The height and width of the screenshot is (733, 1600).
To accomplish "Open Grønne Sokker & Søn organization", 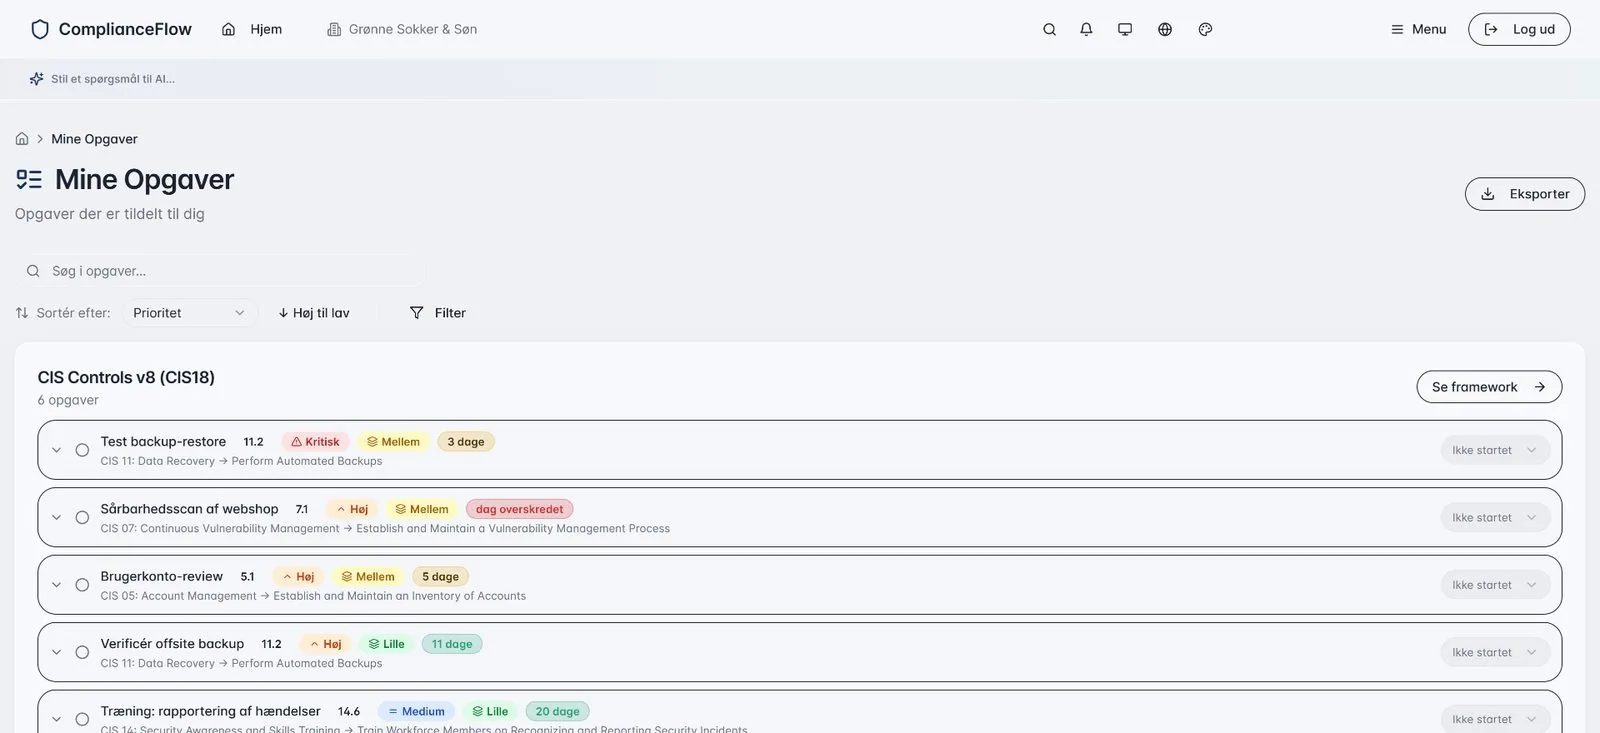I will point(402,29).
